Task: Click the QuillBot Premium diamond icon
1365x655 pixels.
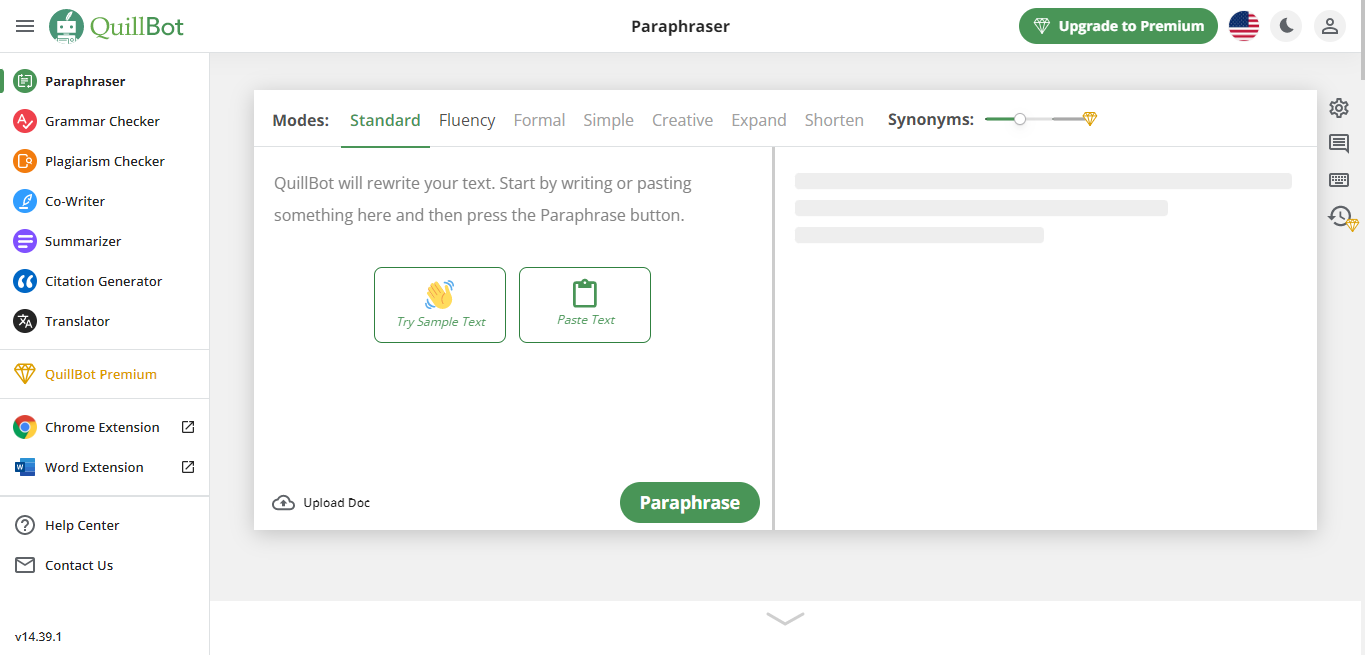Action: point(25,374)
